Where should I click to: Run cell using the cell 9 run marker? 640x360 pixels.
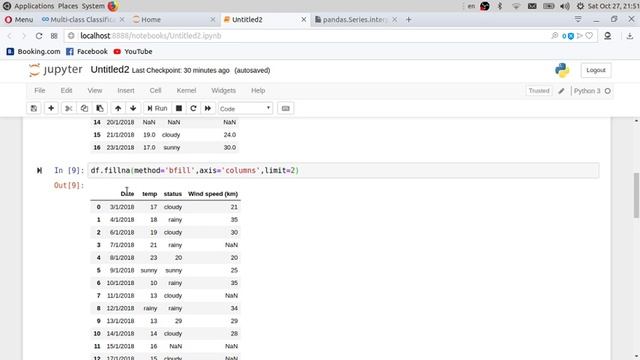click(39, 171)
